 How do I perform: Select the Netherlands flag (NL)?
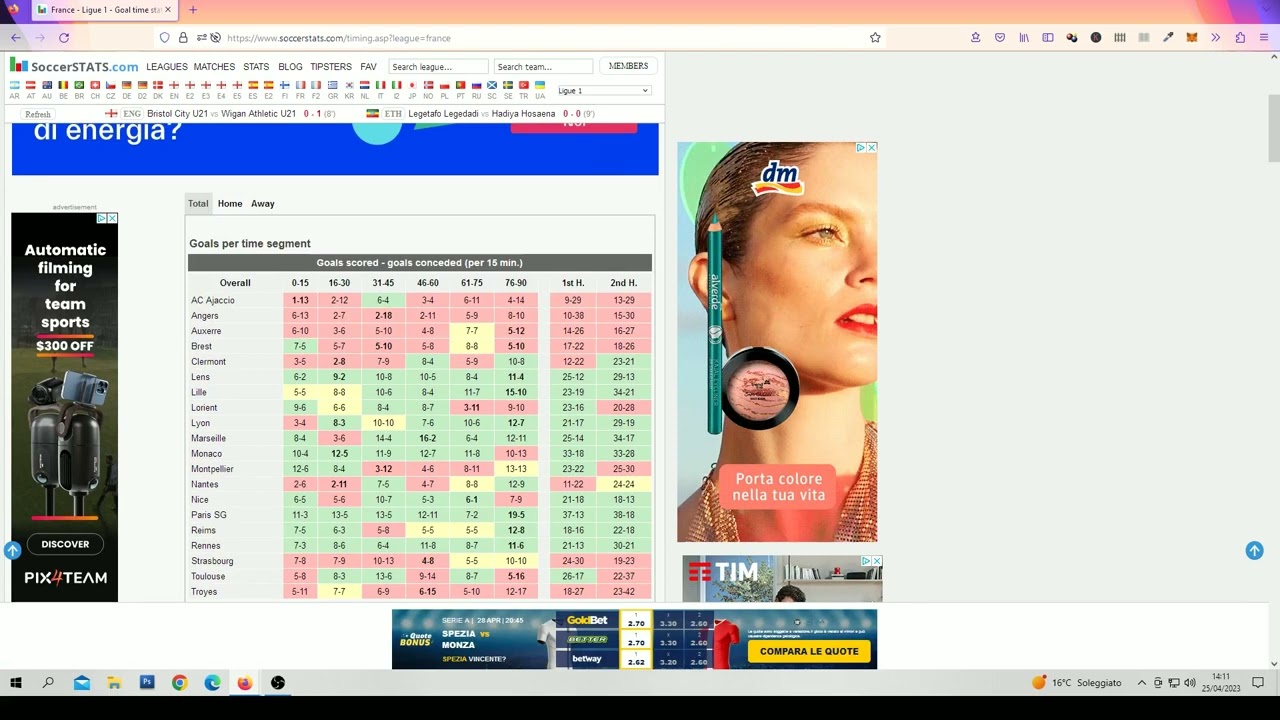(x=365, y=86)
